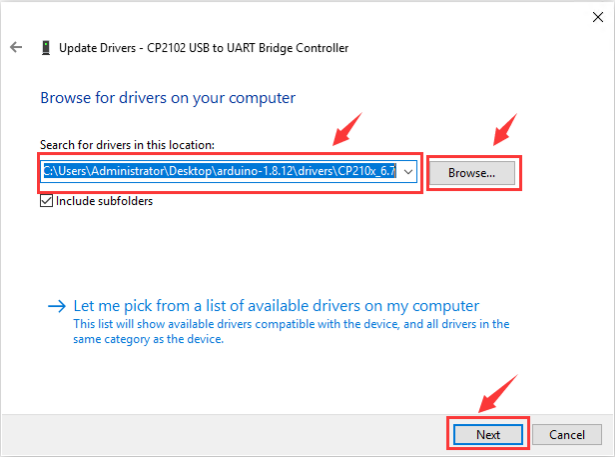Click the Browse for drivers on your computer heading

167,98
